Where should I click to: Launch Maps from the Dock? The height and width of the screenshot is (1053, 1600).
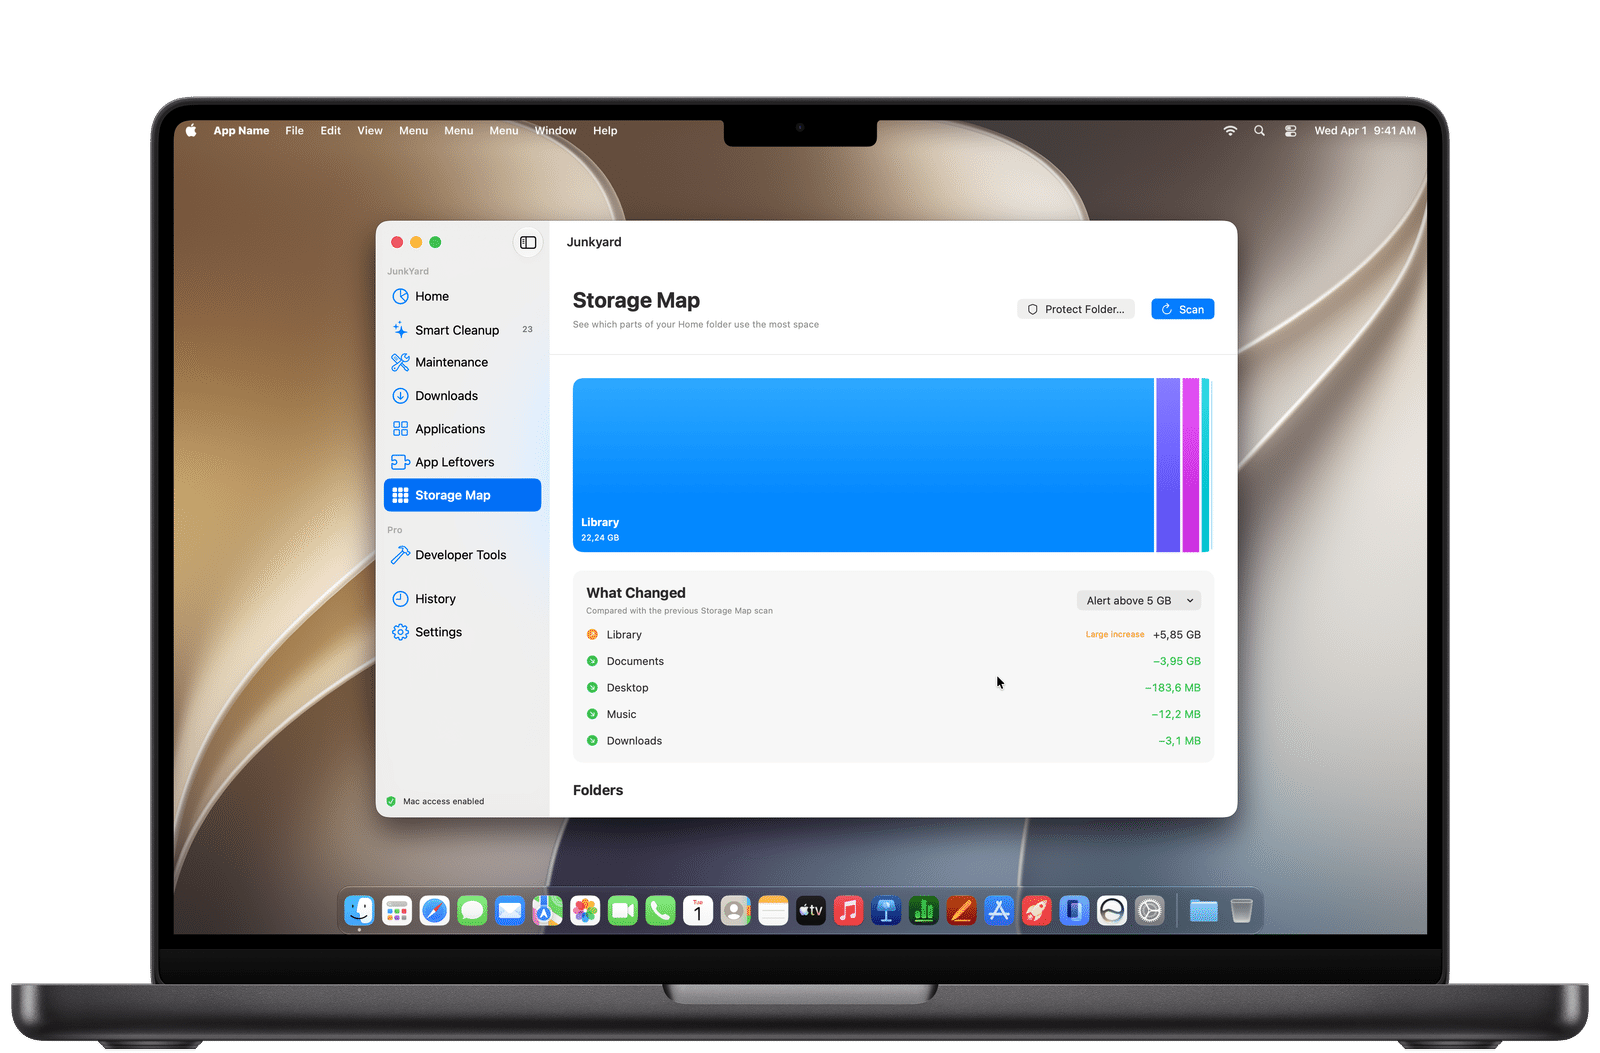[547, 910]
